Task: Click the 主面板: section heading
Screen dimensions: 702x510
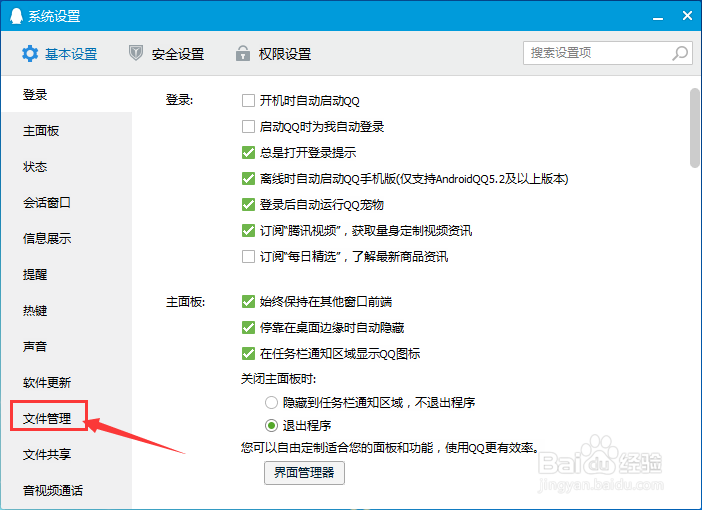Action: (185, 302)
